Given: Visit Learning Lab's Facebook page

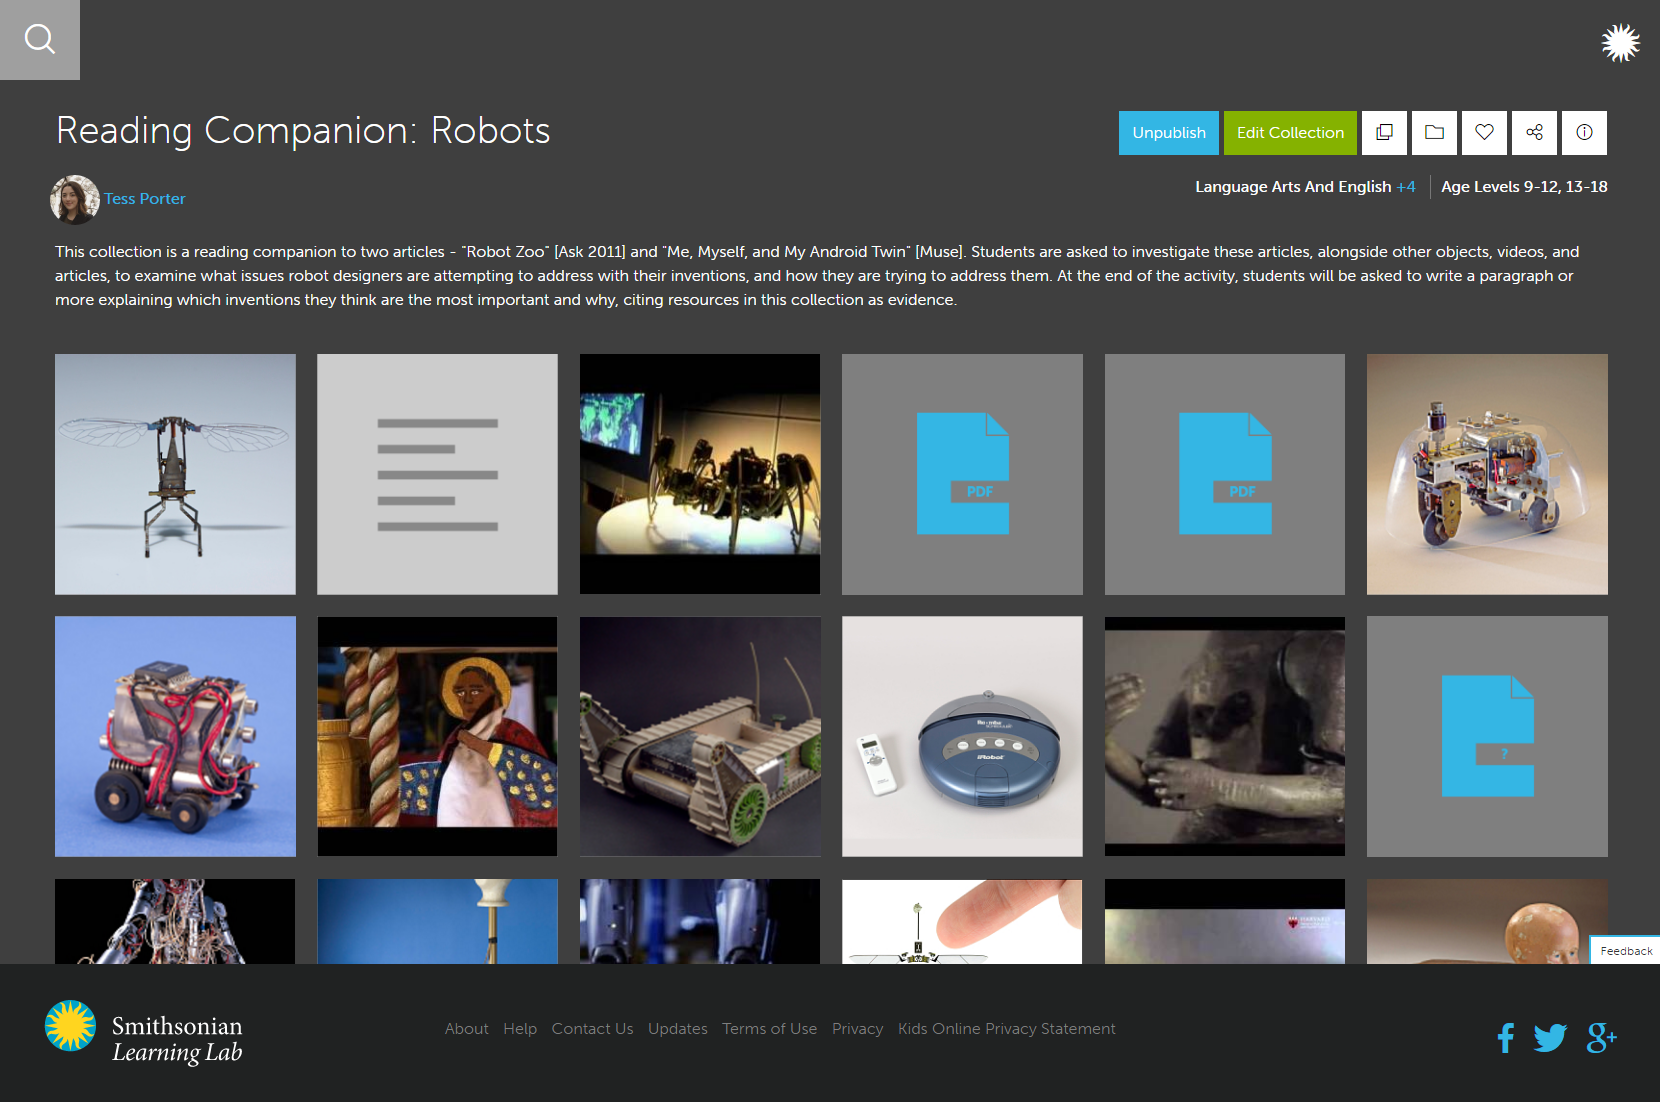Looking at the screenshot, I should [x=1505, y=1038].
